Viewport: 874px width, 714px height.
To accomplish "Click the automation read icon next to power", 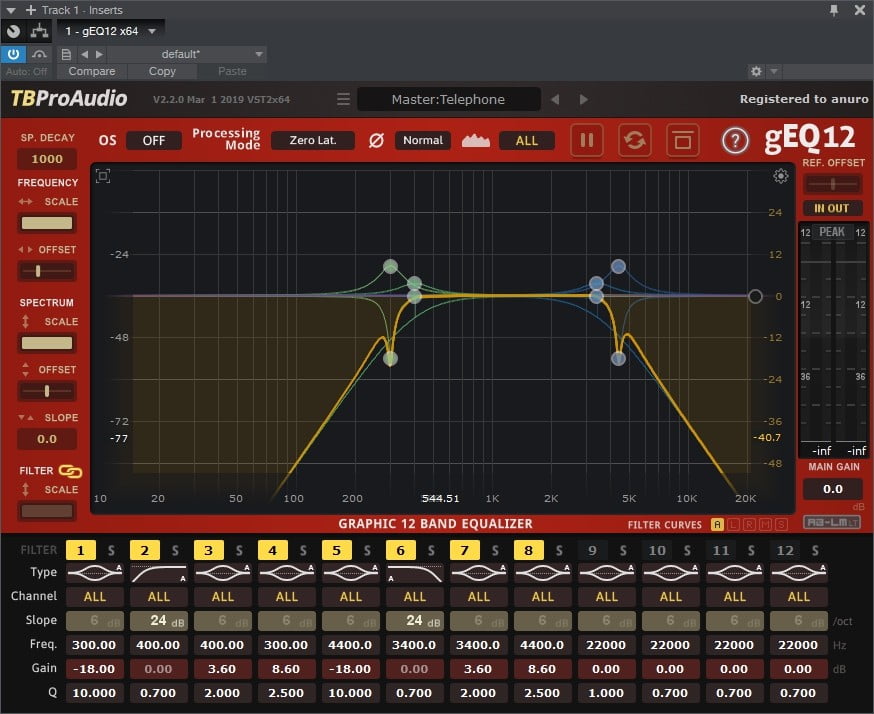I will pyautogui.click(x=39, y=54).
